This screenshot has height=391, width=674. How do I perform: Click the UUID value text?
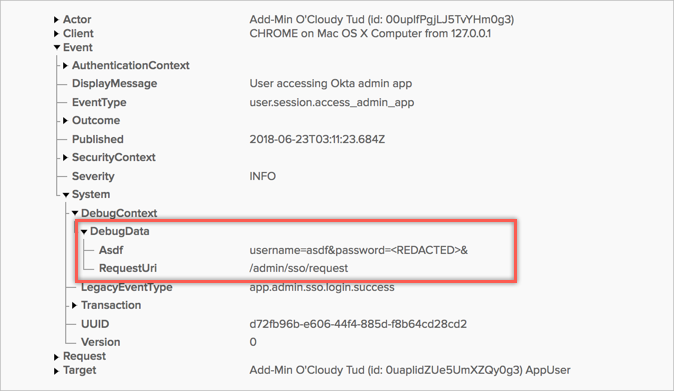pyautogui.click(x=358, y=324)
